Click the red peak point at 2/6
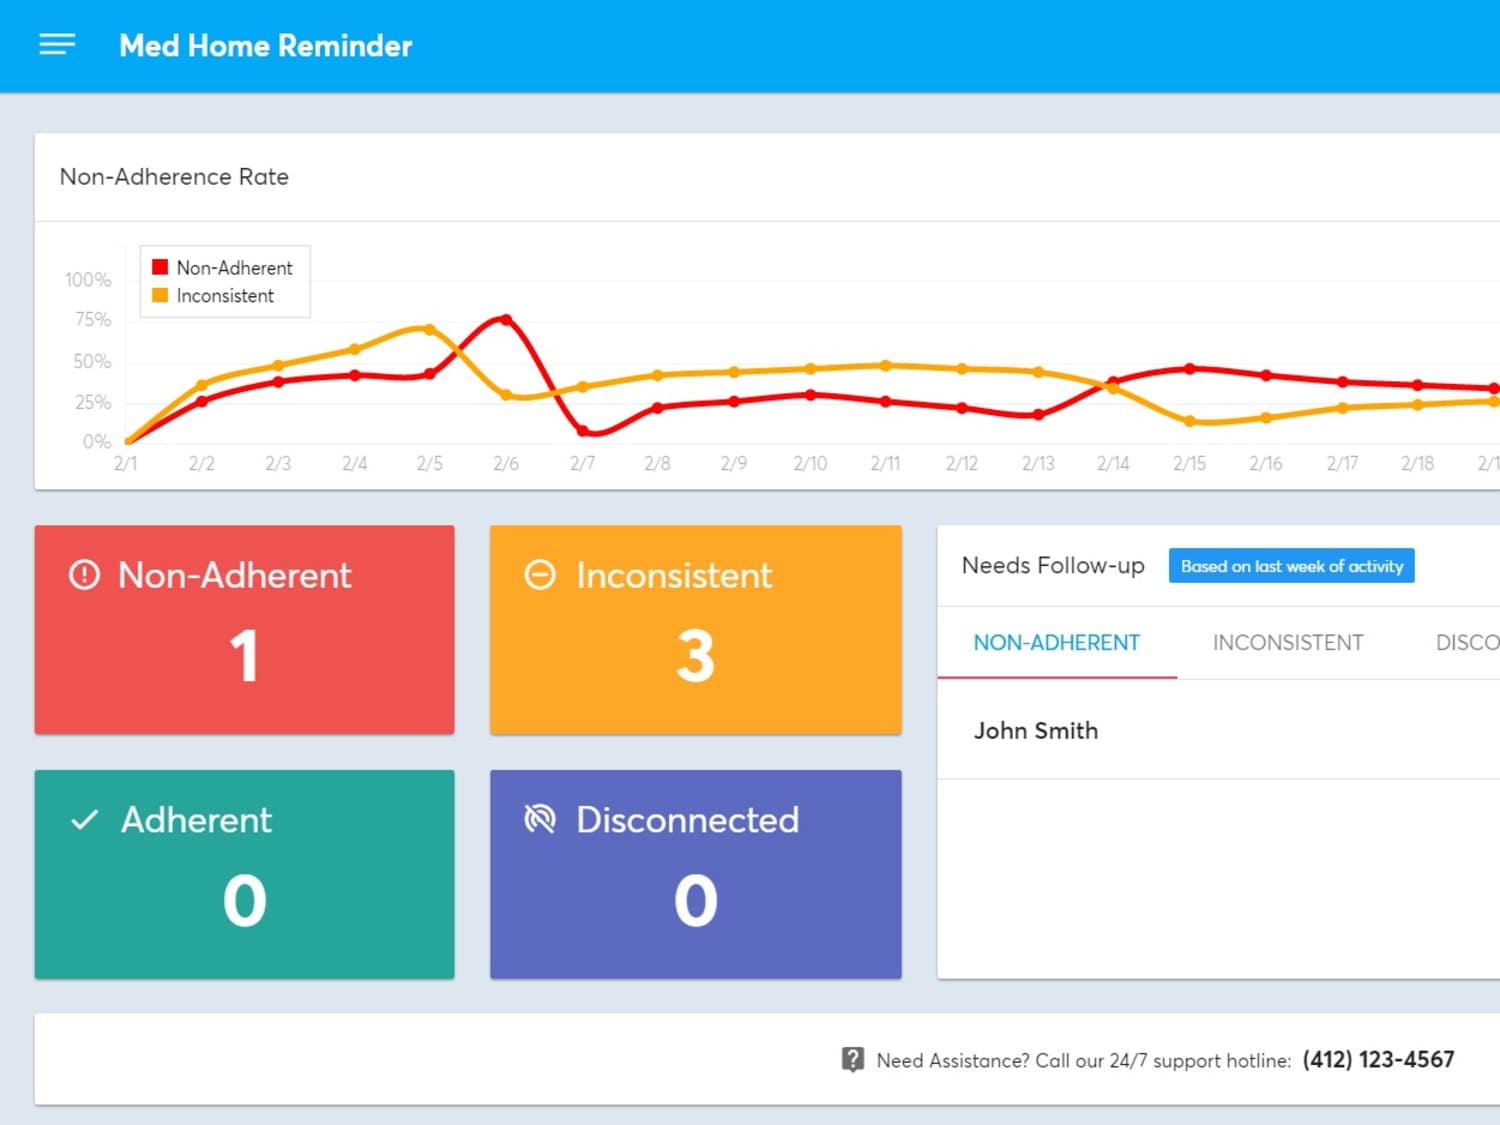Viewport: 1500px width, 1125px height. click(506, 320)
